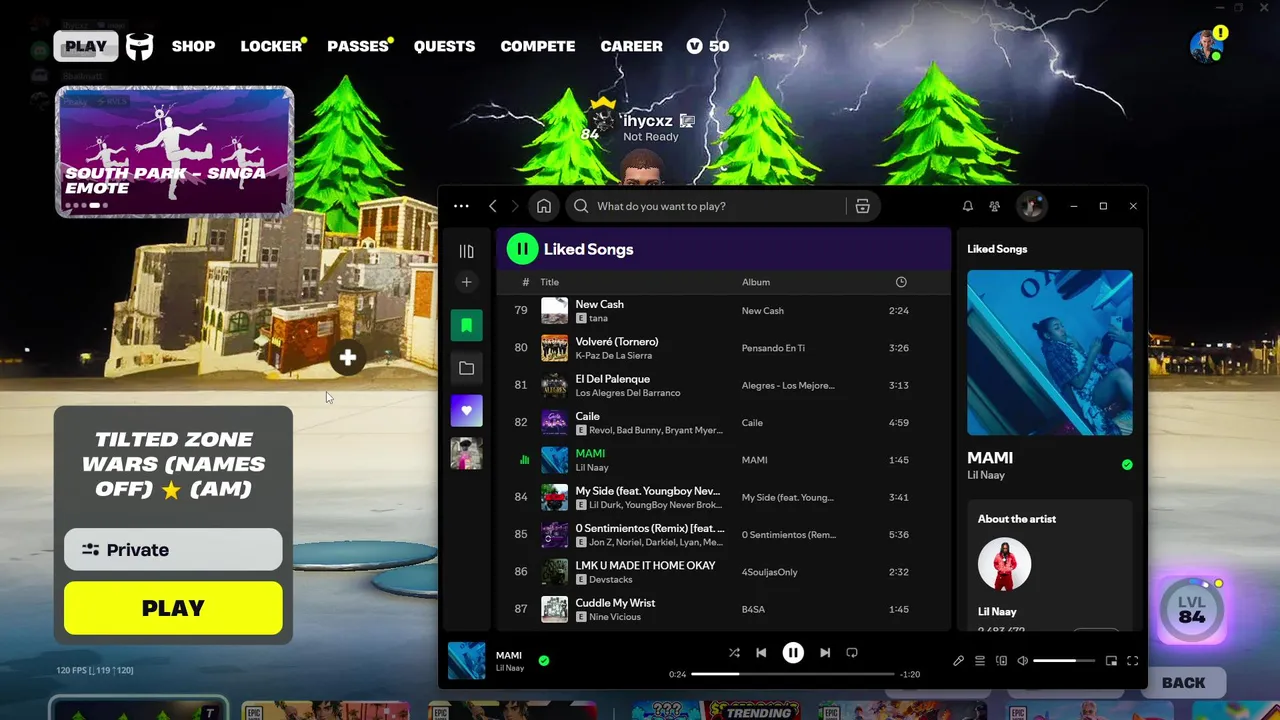Open the folder in Spotify sidebar
The width and height of the screenshot is (1280, 720).
(466, 368)
